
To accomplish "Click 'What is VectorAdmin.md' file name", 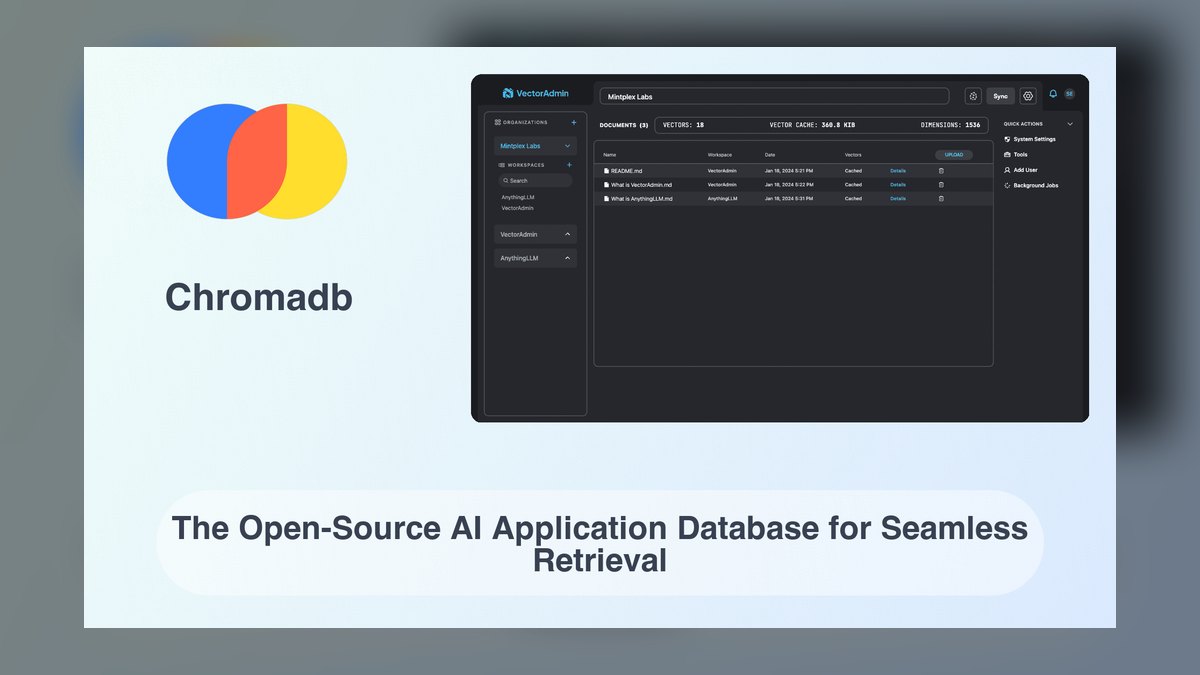I will click(x=642, y=185).
